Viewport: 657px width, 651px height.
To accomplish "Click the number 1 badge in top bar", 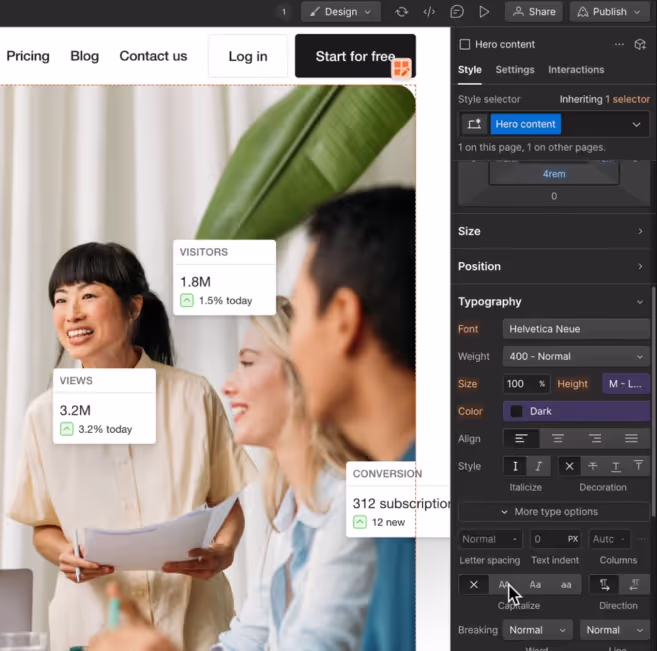I will [x=284, y=12].
